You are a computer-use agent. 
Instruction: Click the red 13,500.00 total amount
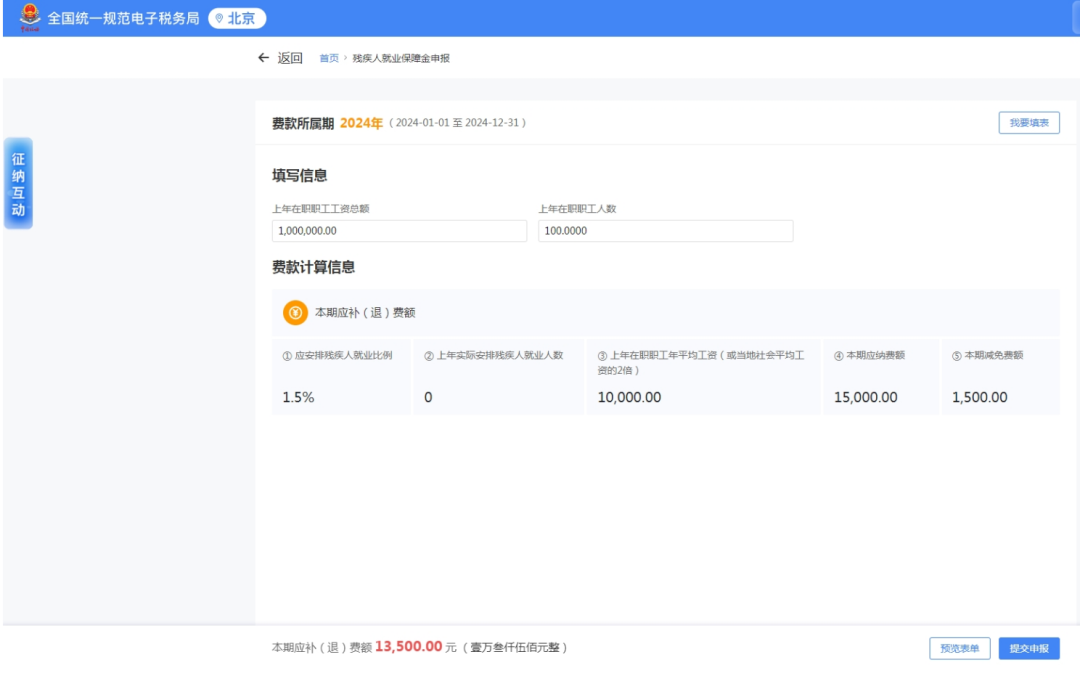click(x=408, y=647)
